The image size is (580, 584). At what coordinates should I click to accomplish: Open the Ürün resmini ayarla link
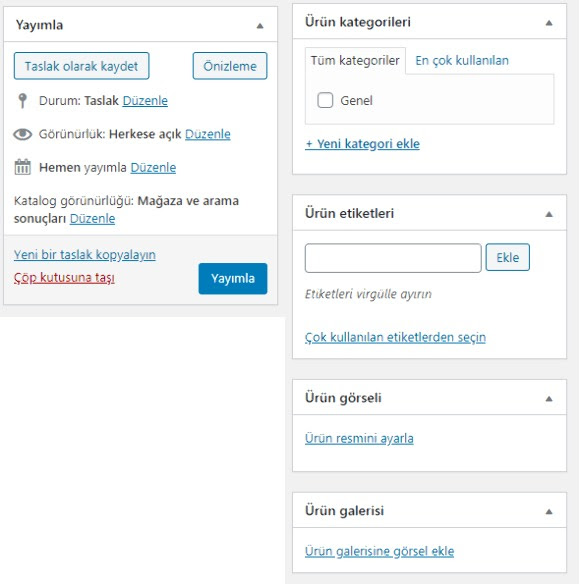(x=359, y=438)
